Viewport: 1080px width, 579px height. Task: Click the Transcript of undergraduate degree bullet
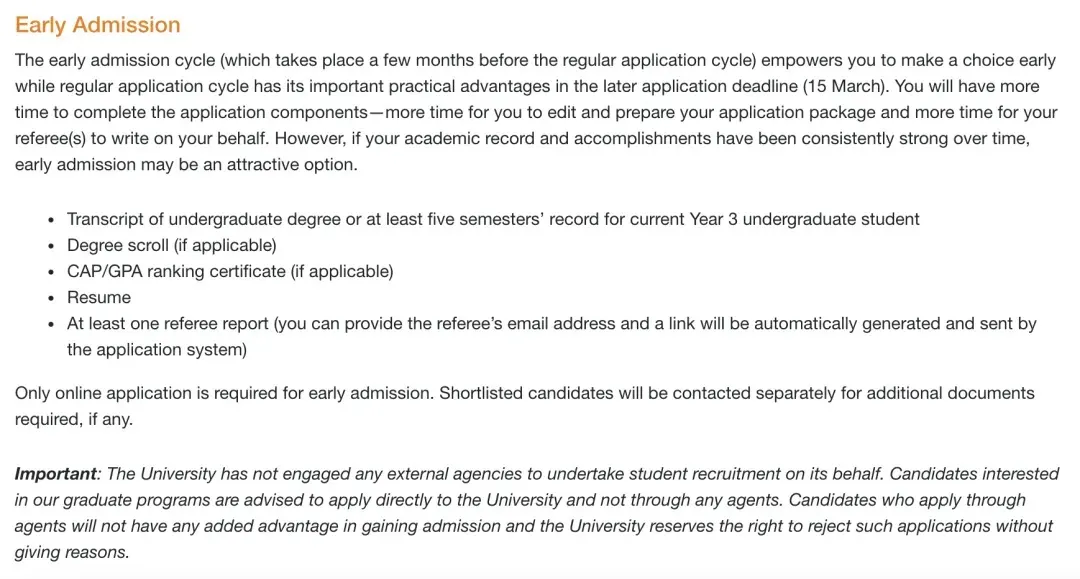(x=300, y=219)
